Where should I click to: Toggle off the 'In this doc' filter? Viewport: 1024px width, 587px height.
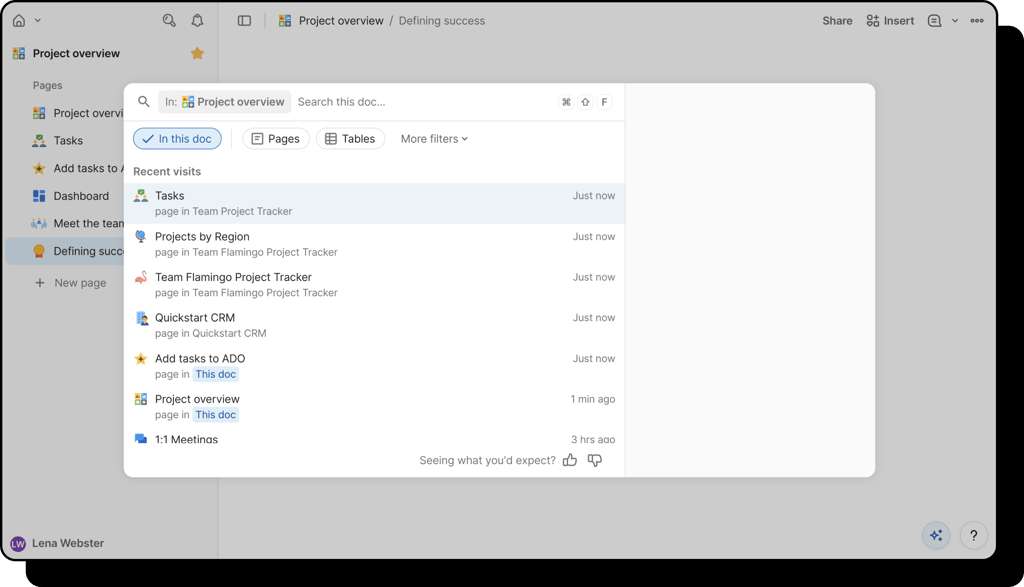coord(177,138)
